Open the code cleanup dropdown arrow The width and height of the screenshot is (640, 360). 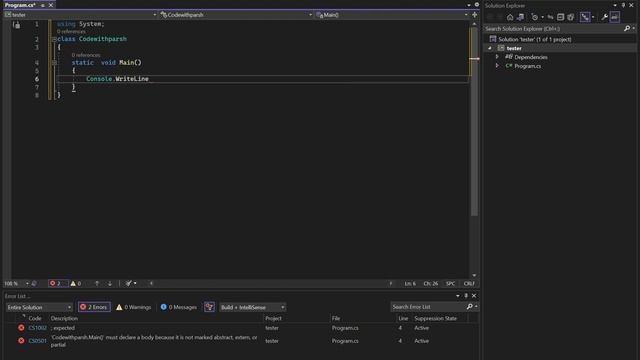point(135,283)
